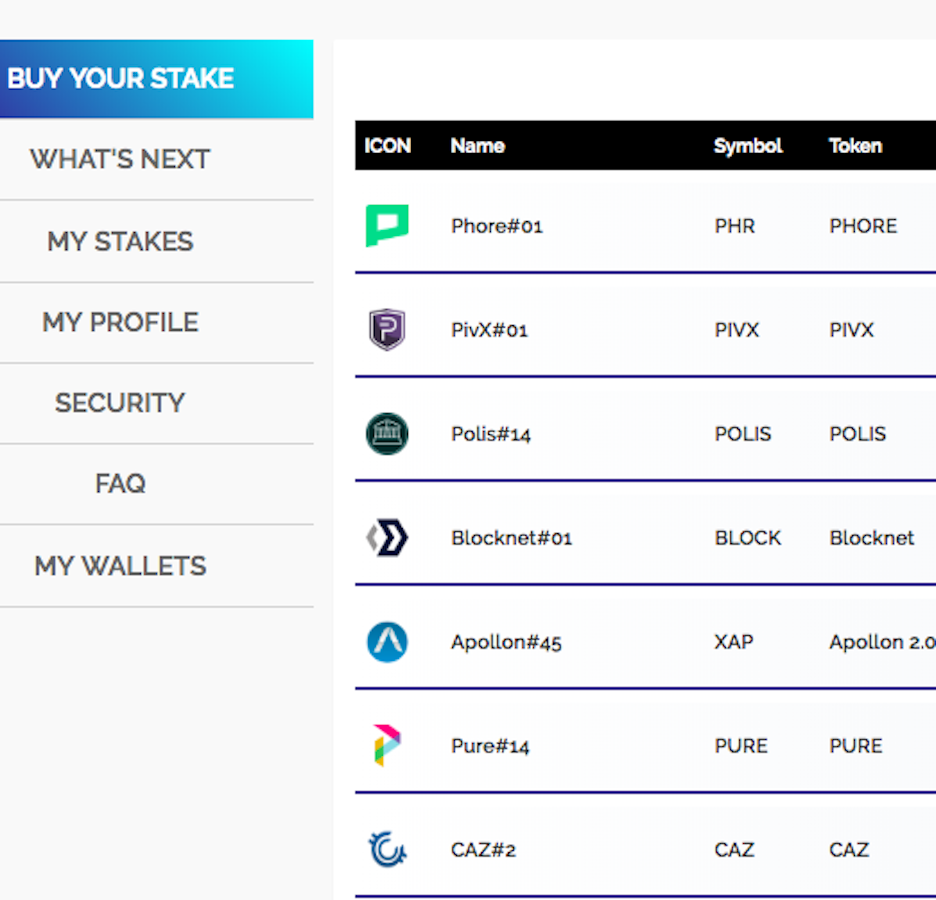The image size is (936, 900).
Task: Select the Phore#01 stake name
Action: tap(496, 226)
